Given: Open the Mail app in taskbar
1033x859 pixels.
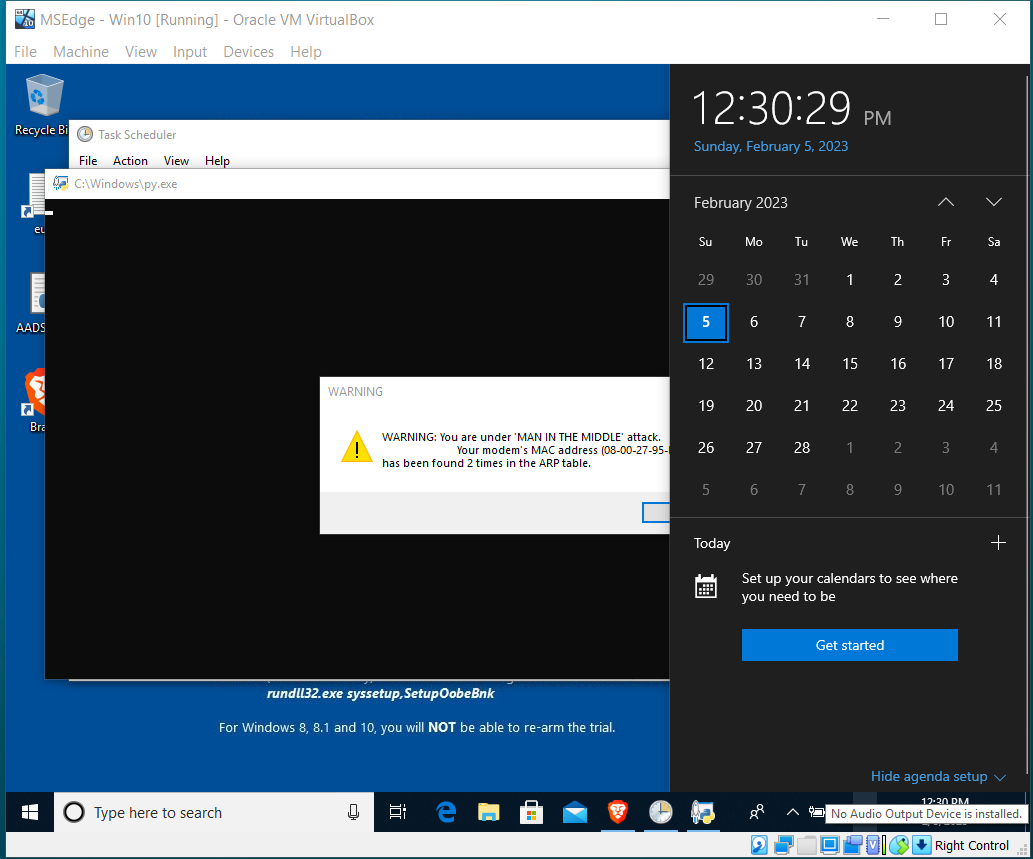Looking at the screenshot, I should tap(575, 812).
